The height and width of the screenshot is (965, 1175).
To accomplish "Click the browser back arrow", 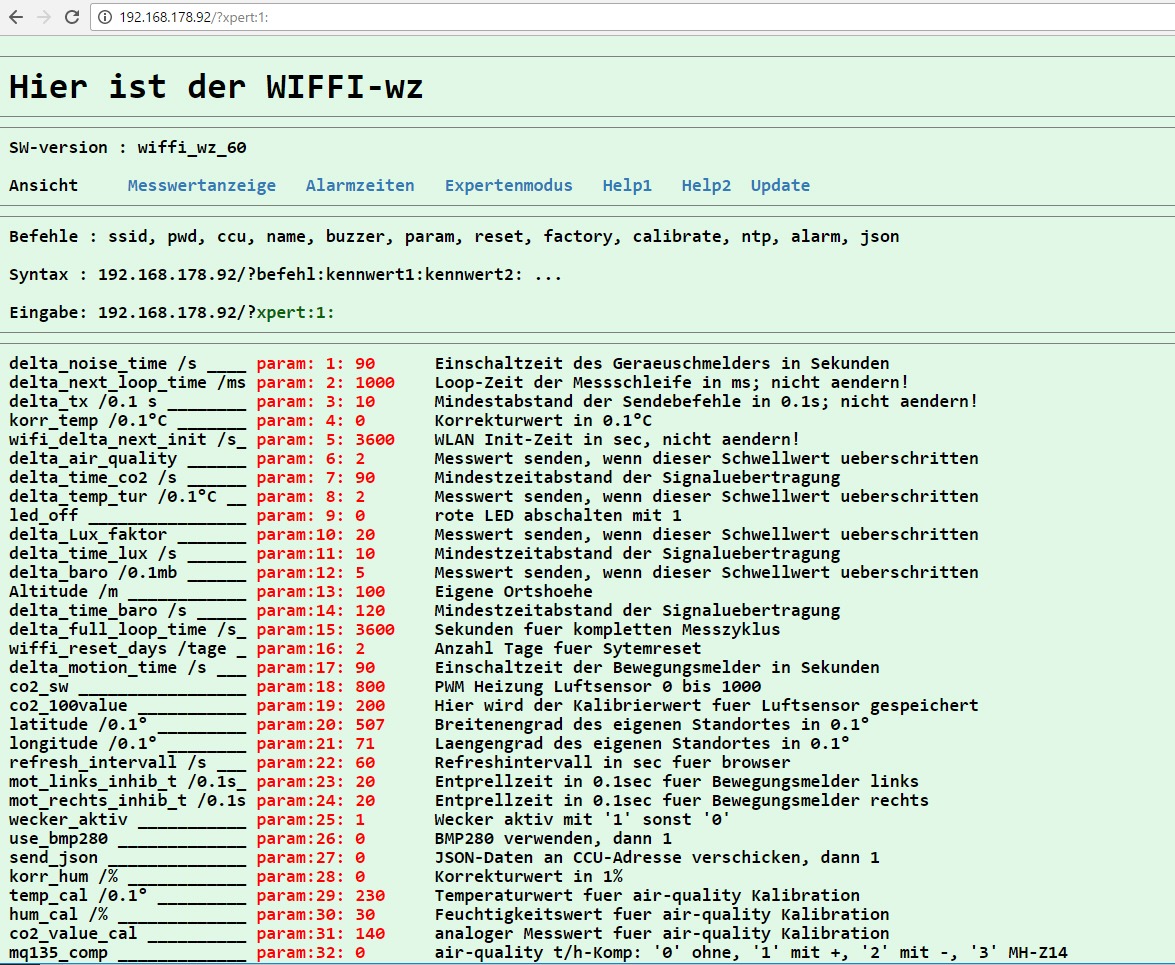I will point(16,17).
